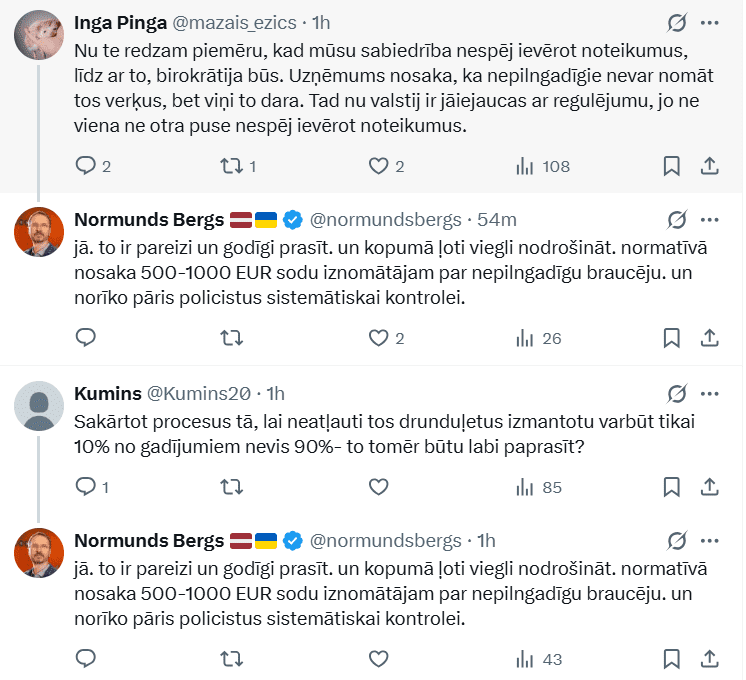The width and height of the screenshot is (746, 680).
Task: Open more options on Normunds Bergs' 54m post
Action: point(709,219)
